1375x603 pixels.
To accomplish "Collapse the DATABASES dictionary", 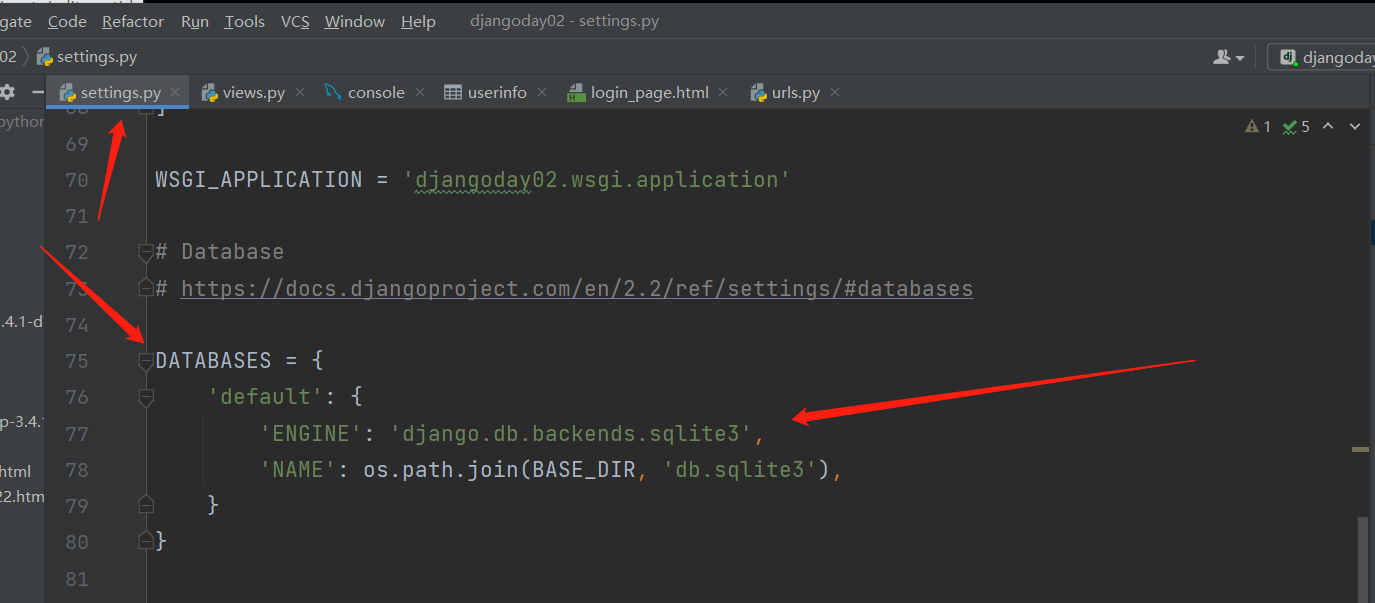I will pos(146,361).
